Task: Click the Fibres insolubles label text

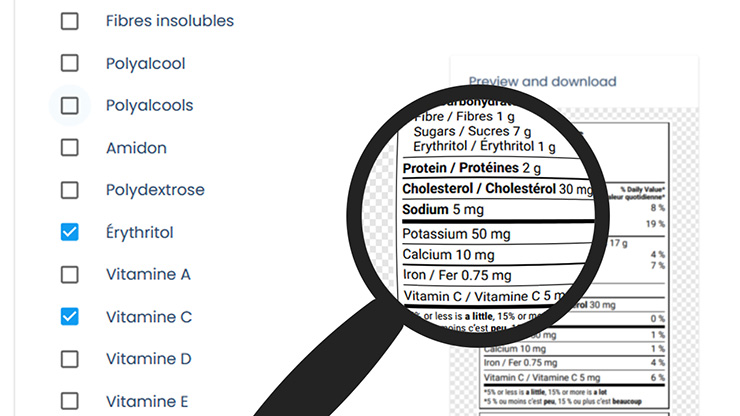Action: click(x=170, y=21)
